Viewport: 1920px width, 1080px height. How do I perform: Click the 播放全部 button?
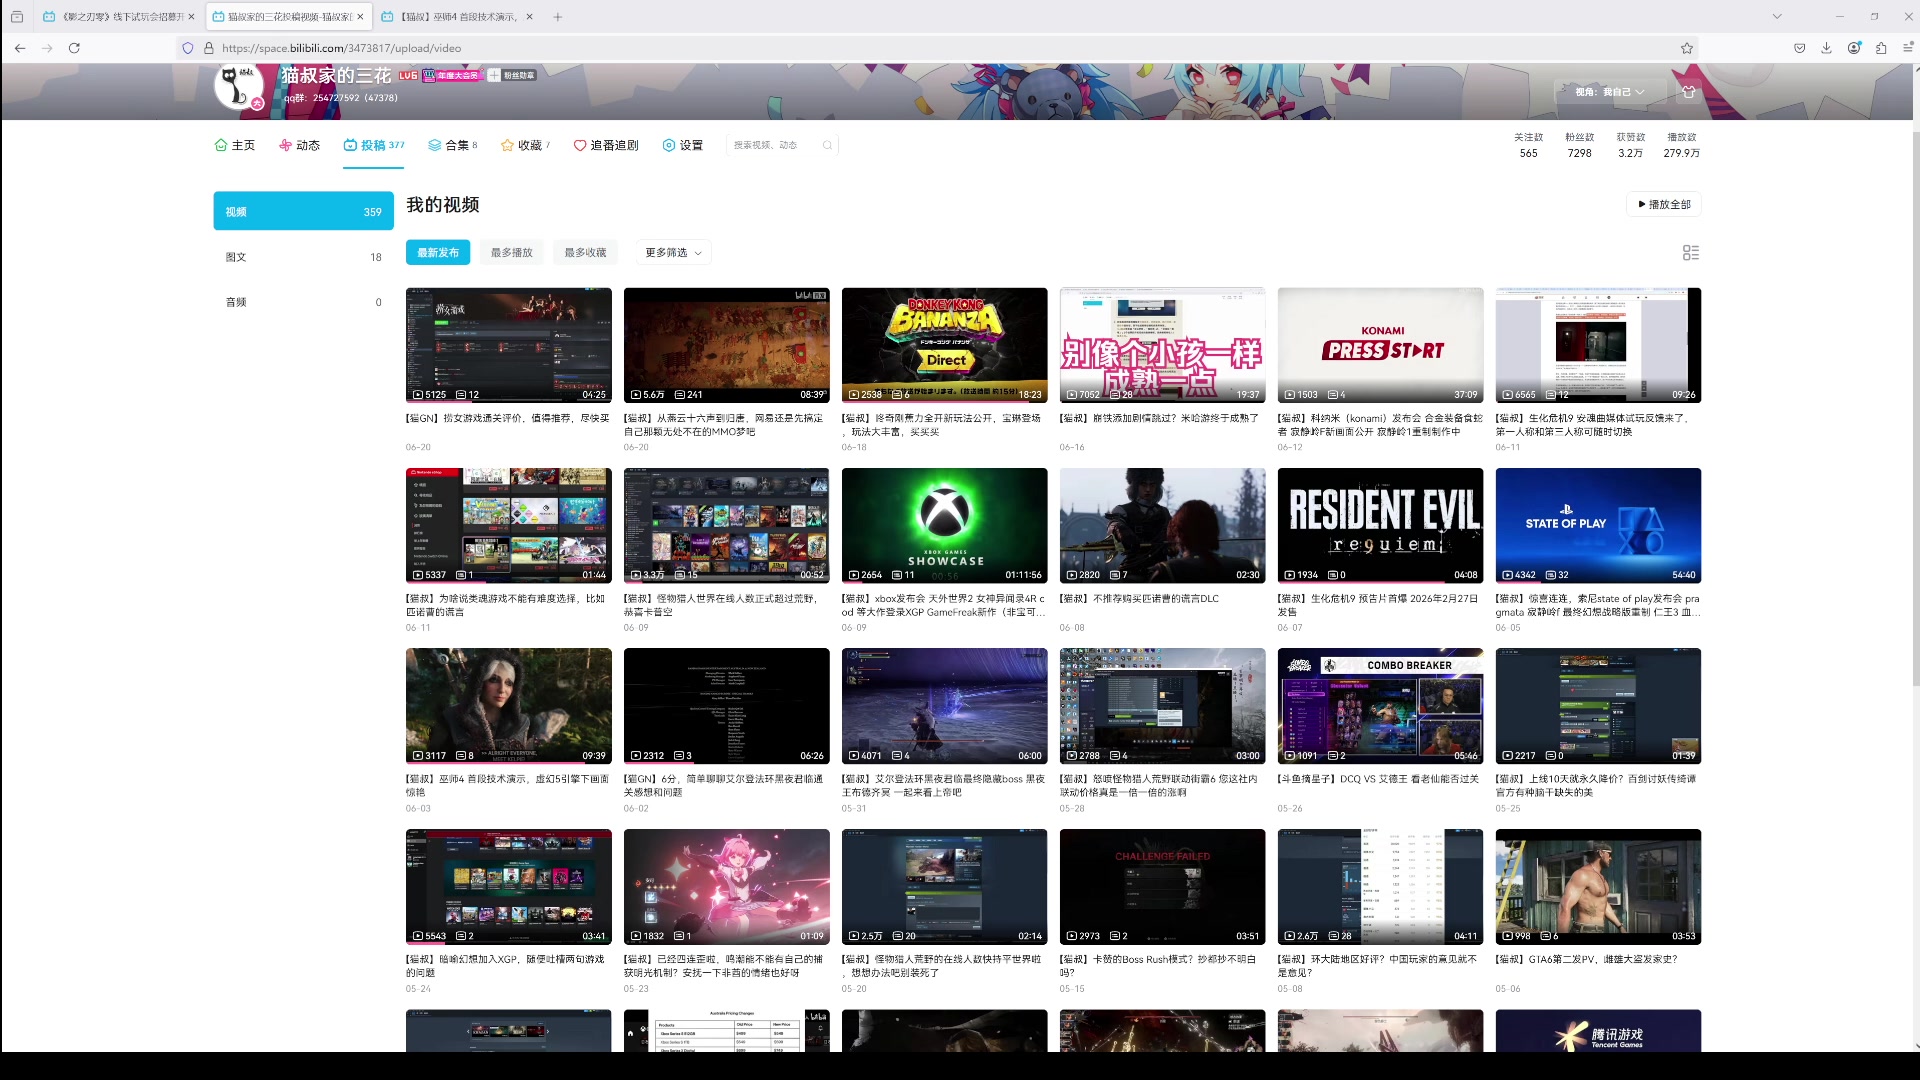click(1664, 204)
